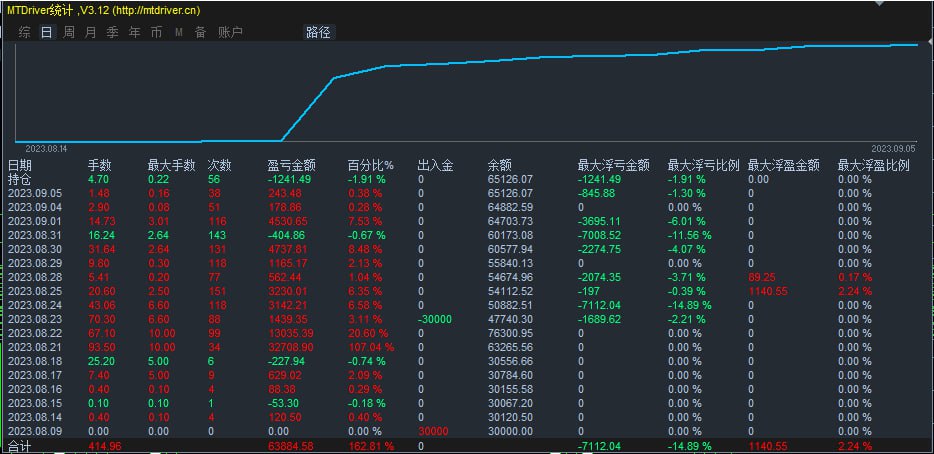Viewport: 934px width, 454px height.
Task: Click the 手数 column header
Action: [x=99, y=166]
